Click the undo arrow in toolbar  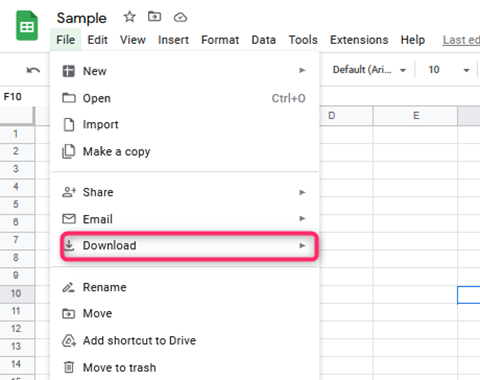click(33, 70)
